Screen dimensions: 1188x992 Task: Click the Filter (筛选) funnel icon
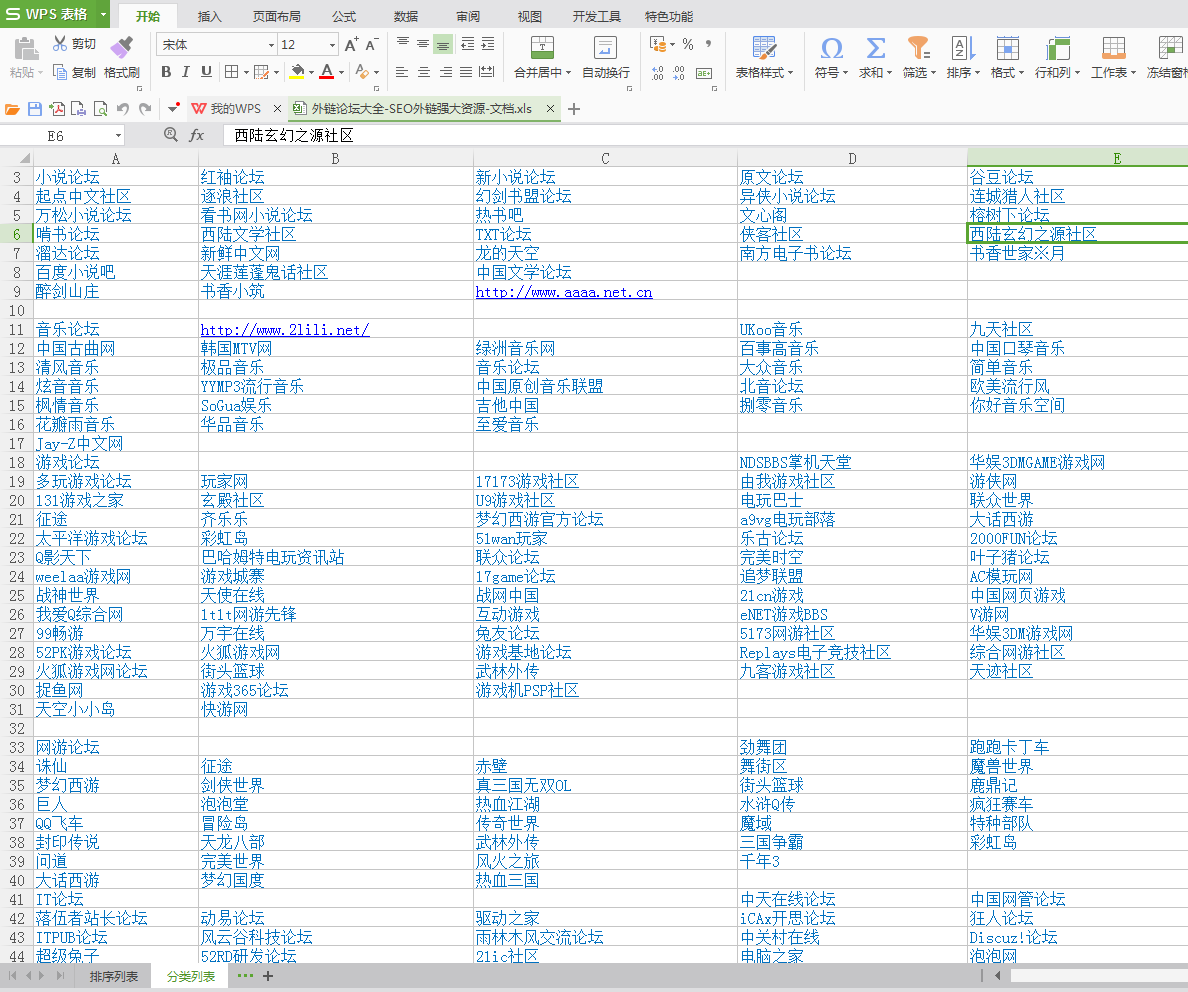coord(918,49)
